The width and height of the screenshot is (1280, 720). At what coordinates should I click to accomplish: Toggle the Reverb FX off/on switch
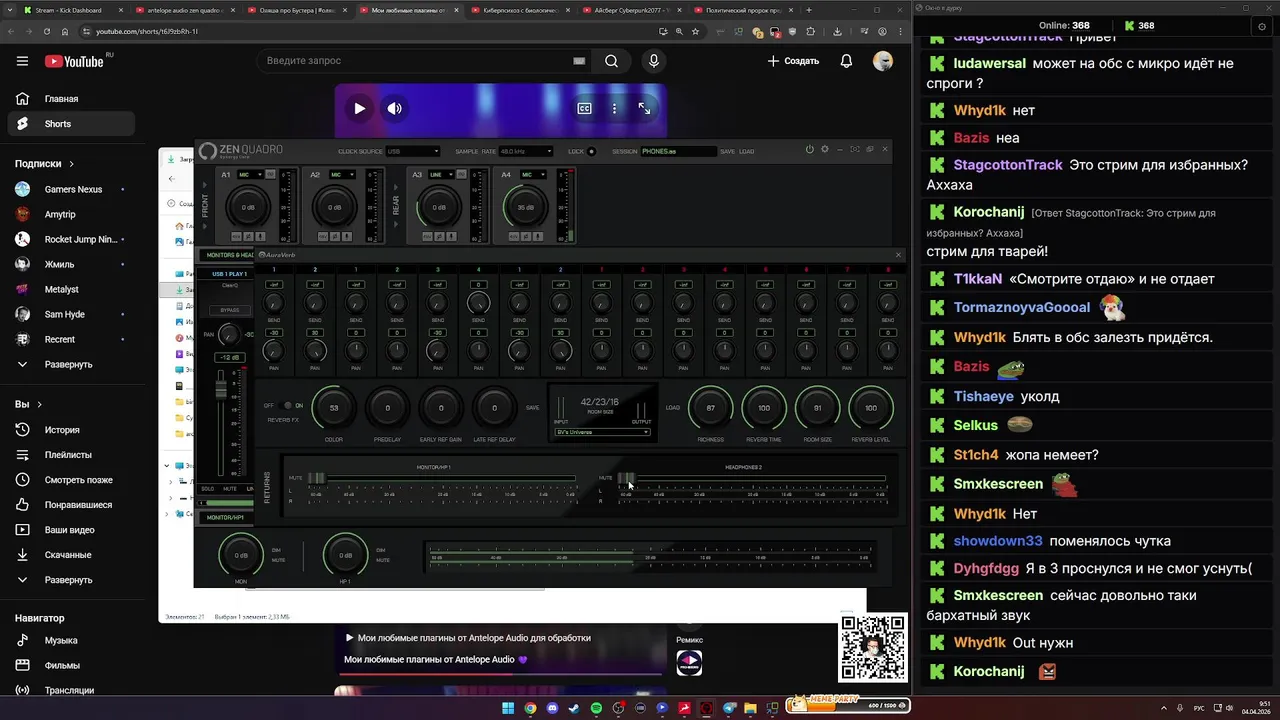click(x=288, y=405)
